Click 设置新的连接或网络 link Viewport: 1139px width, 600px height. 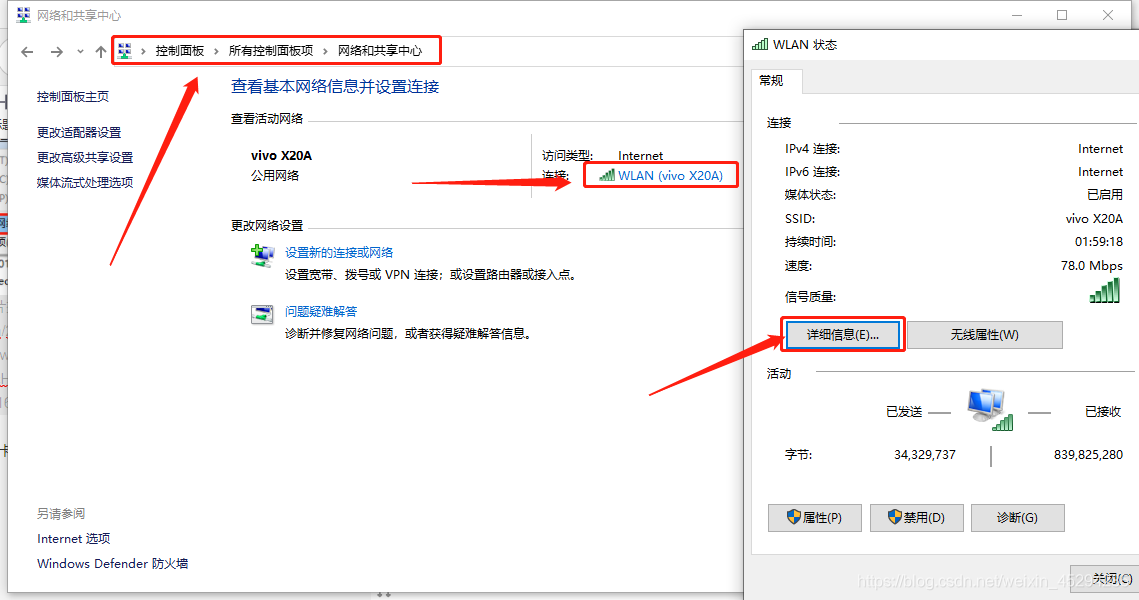coord(339,253)
